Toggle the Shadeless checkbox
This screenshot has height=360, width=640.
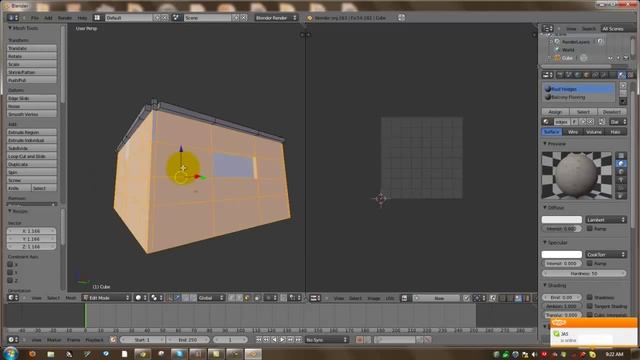(x=589, y=297)
